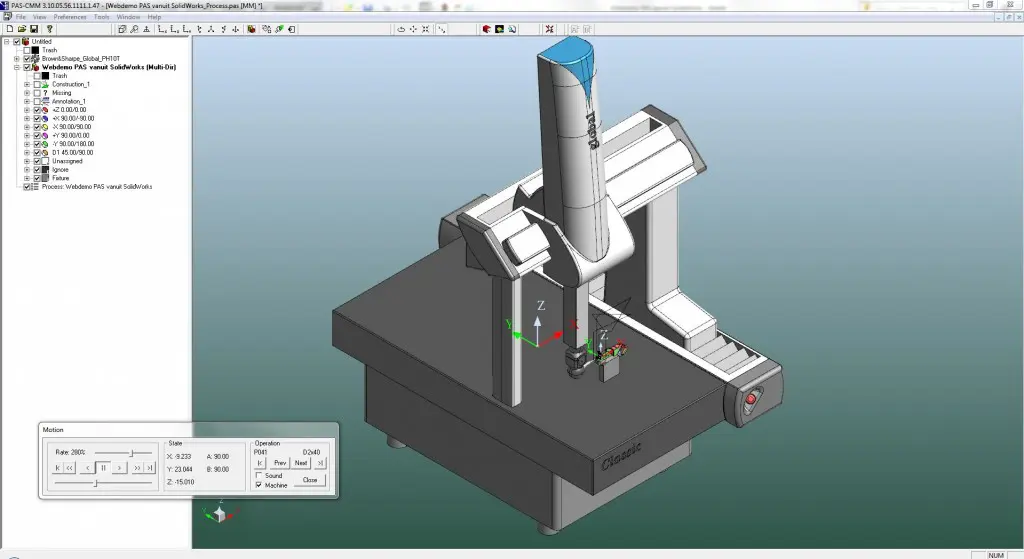Enable the Sound checkbox in Motion dialog
Image resolution: width=1024 pixels, height=559 pixels.
pos(259,475)
